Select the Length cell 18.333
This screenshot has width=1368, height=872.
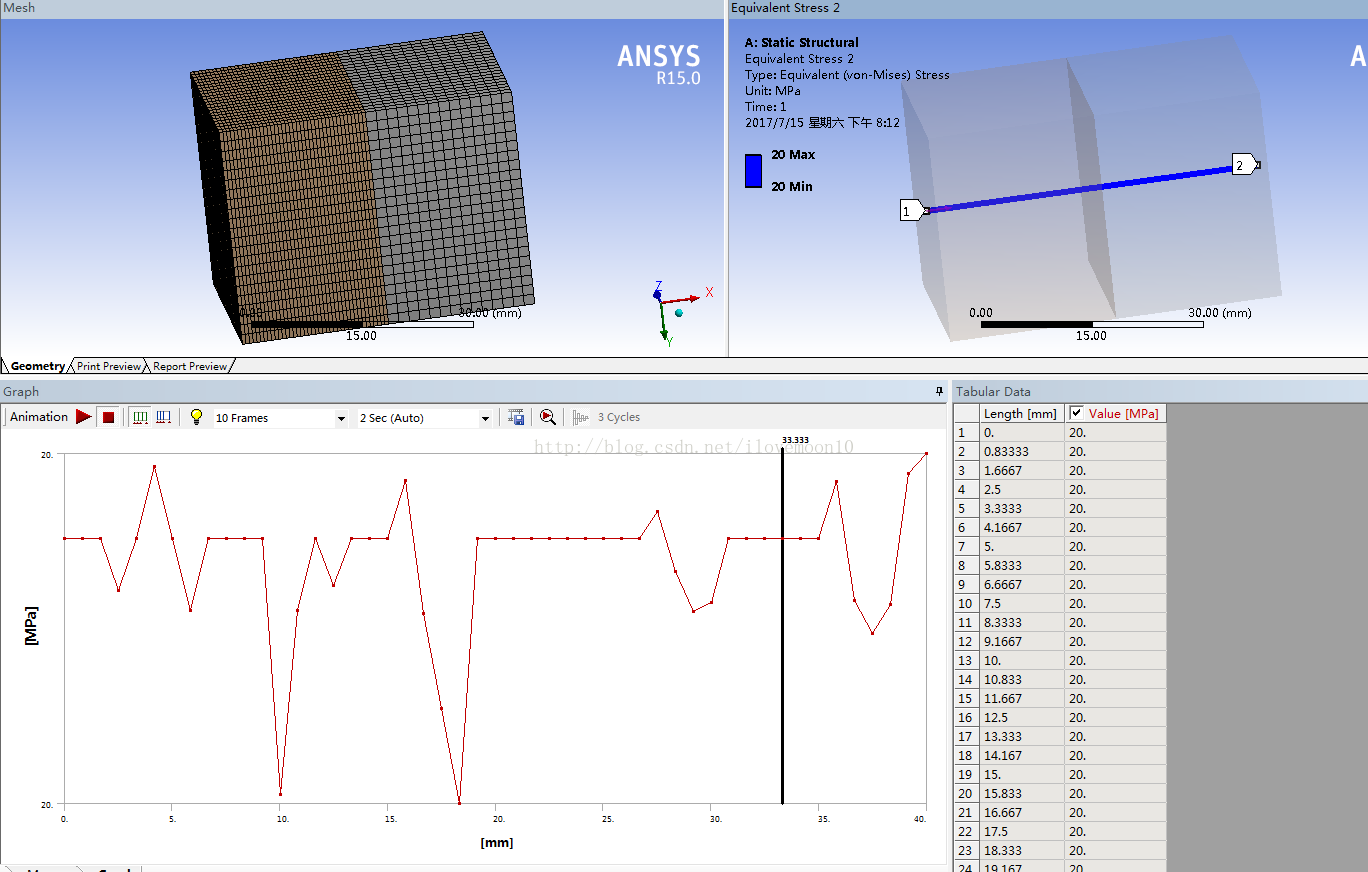1022,850
